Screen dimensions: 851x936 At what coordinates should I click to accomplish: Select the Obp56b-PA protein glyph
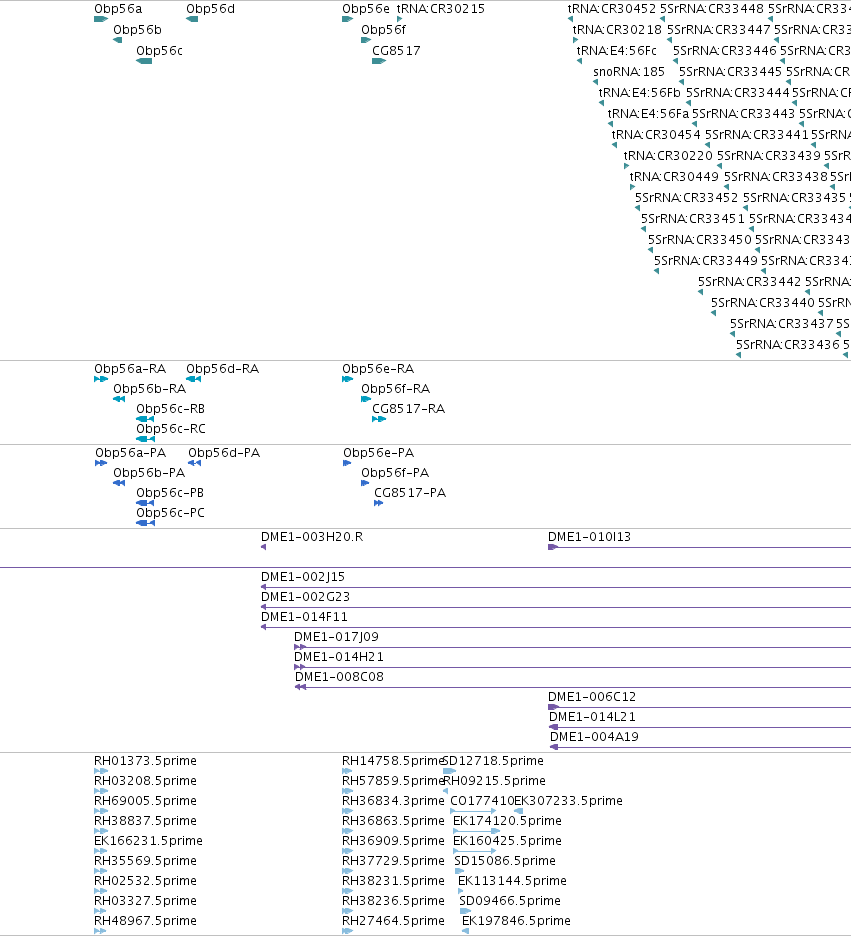coord(119,483)
